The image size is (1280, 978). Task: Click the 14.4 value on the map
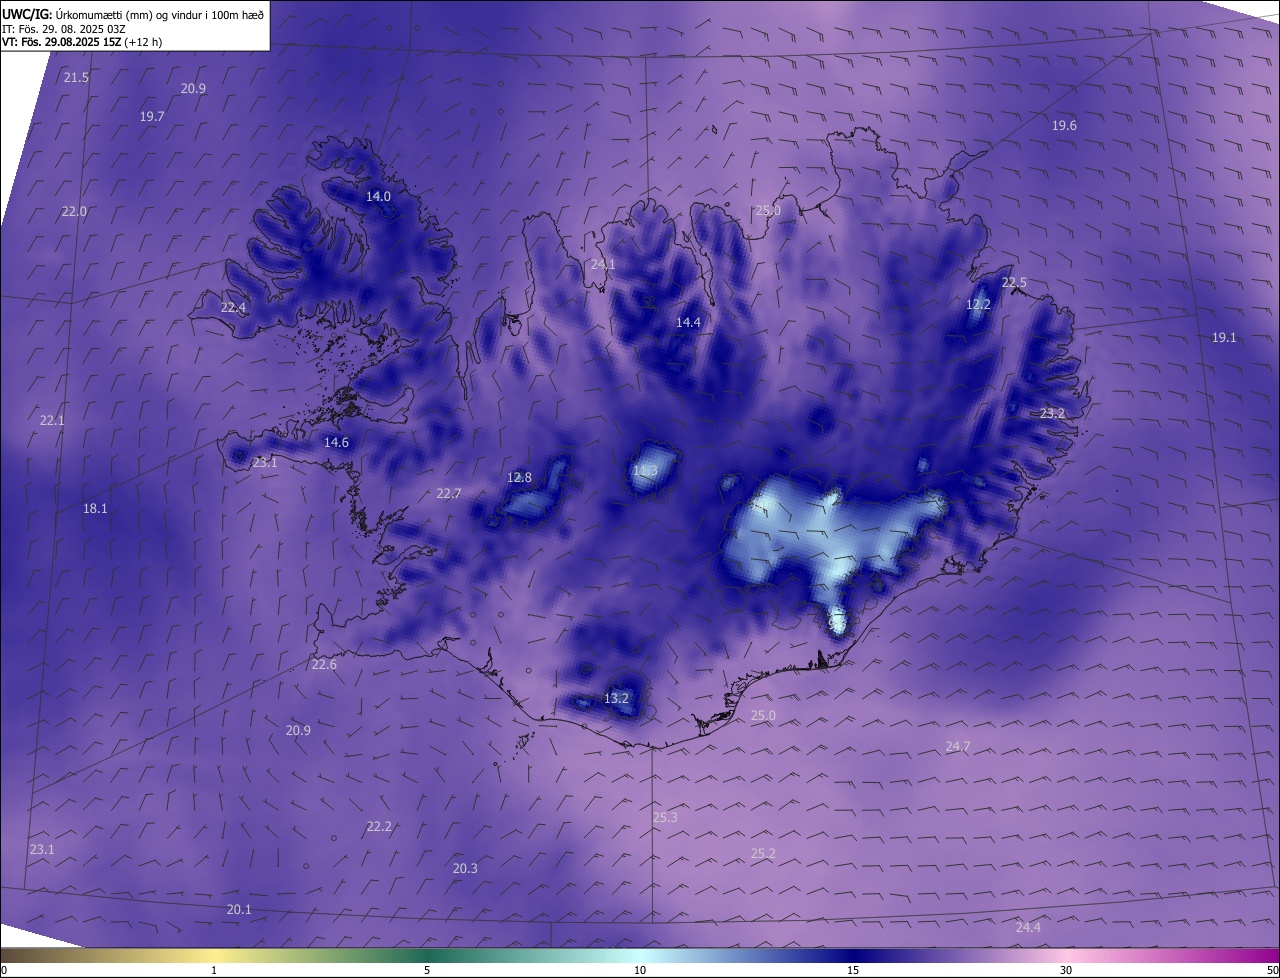pos(688,323)
